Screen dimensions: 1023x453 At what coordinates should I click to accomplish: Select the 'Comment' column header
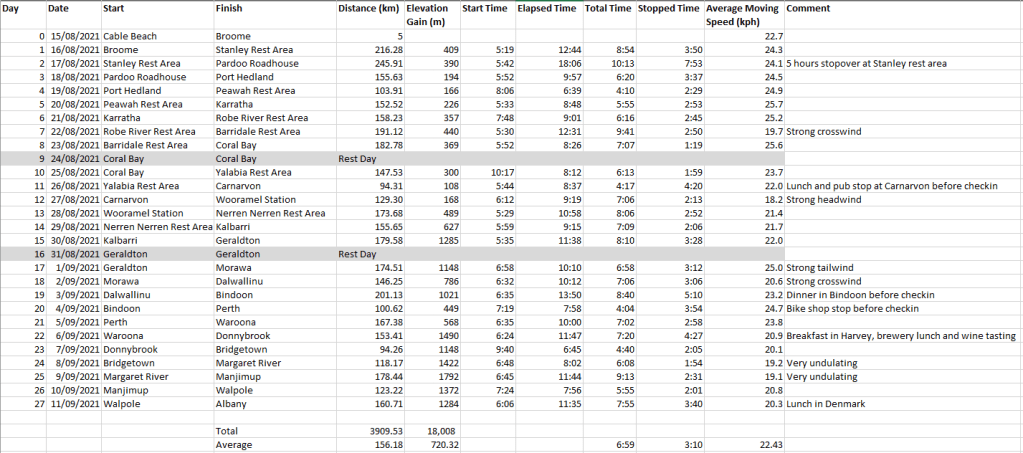(808, 9)
